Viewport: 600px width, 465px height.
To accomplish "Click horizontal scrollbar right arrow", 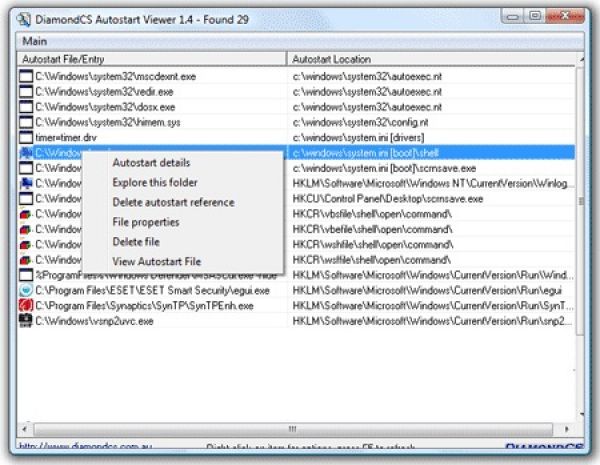I will [x=567, y=429].
